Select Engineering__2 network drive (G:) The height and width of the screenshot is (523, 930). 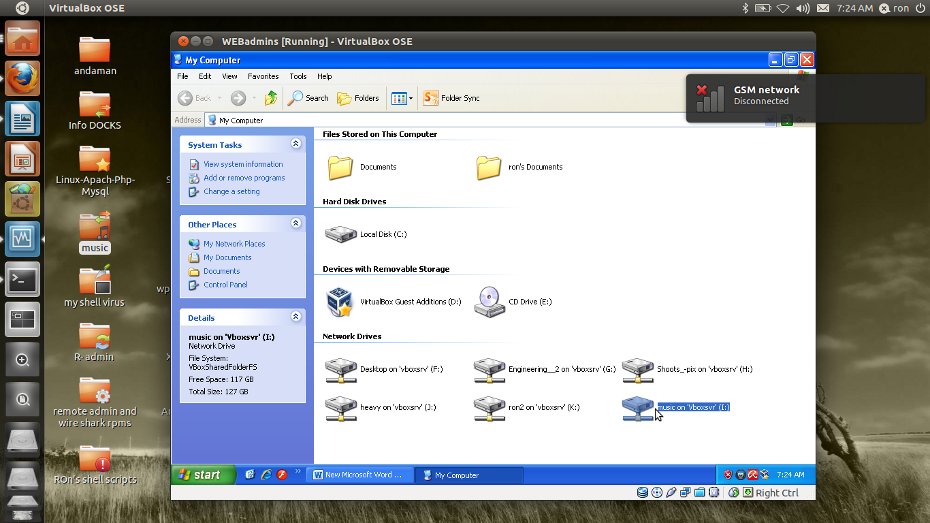489,369
